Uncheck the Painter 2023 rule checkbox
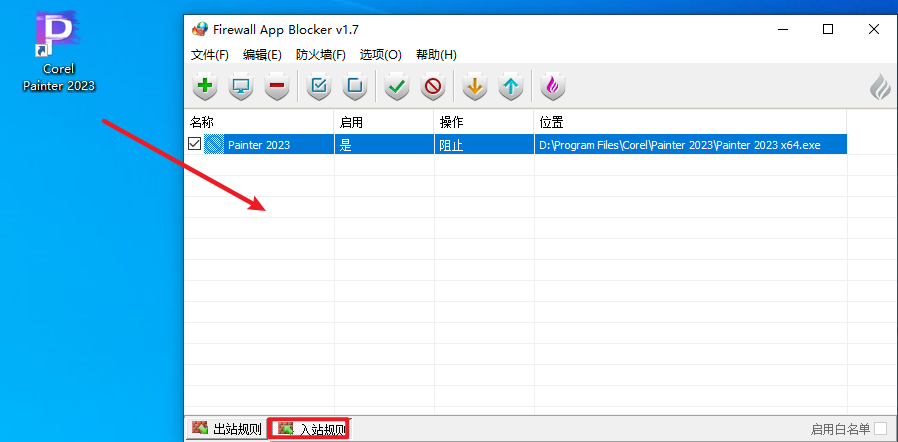Screen dimensions: 898x442 [194, 144]
